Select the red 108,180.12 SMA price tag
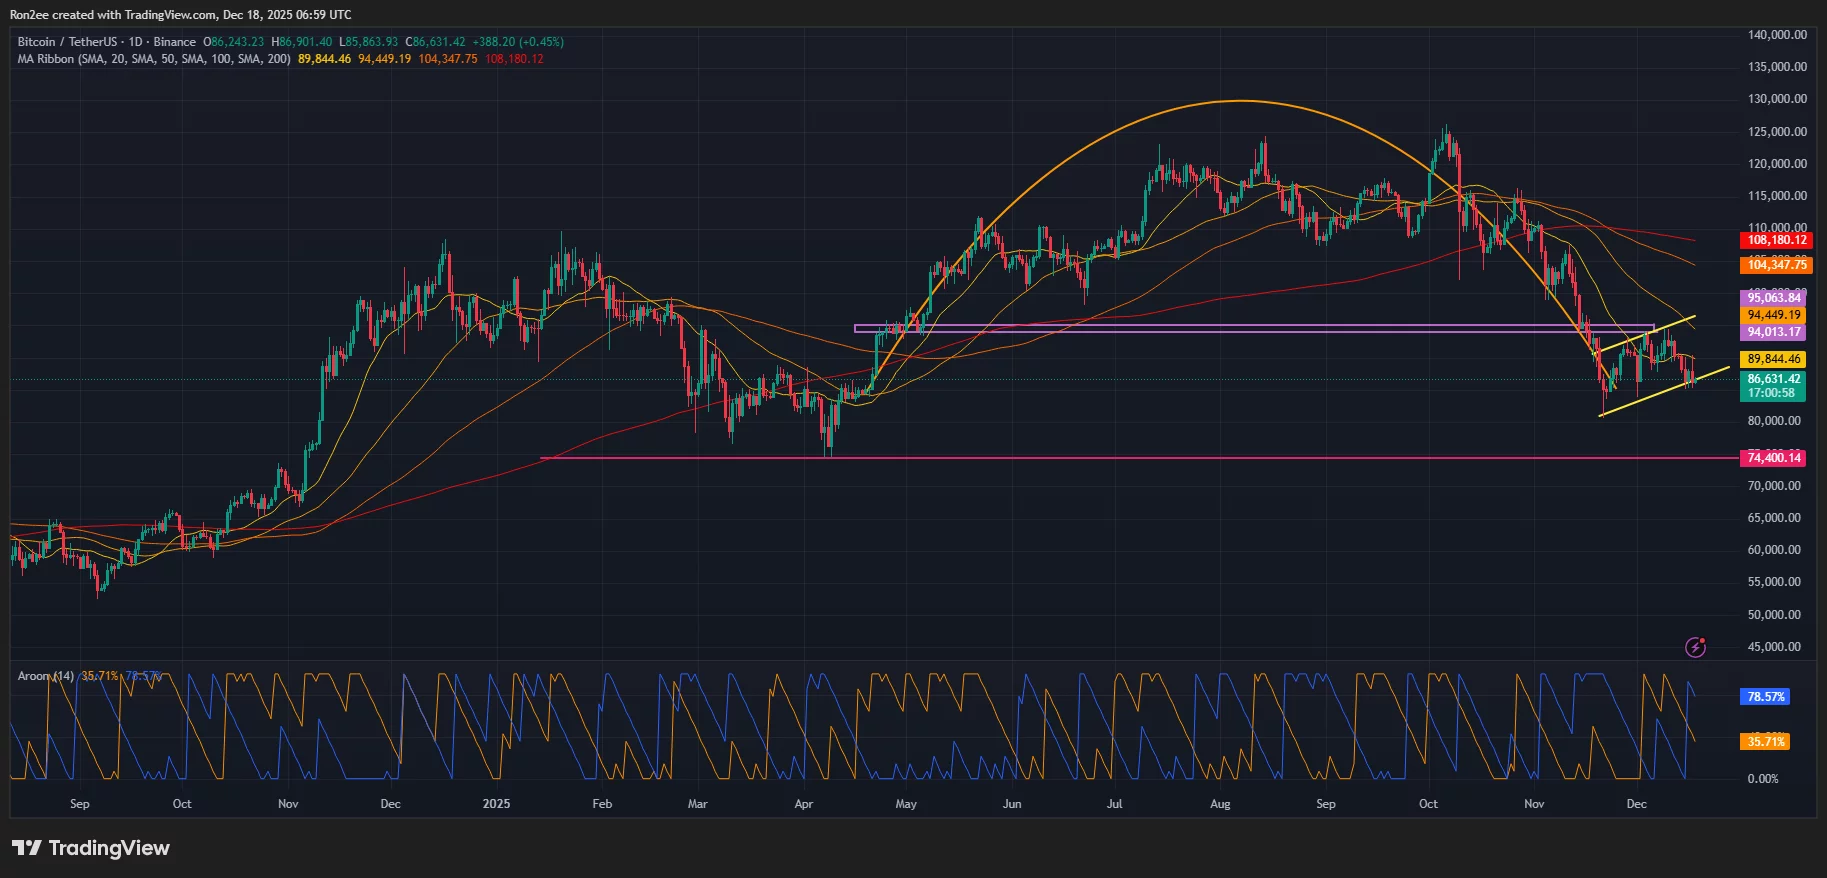This screenshot has height=878, width=1827. point(1776,240)
